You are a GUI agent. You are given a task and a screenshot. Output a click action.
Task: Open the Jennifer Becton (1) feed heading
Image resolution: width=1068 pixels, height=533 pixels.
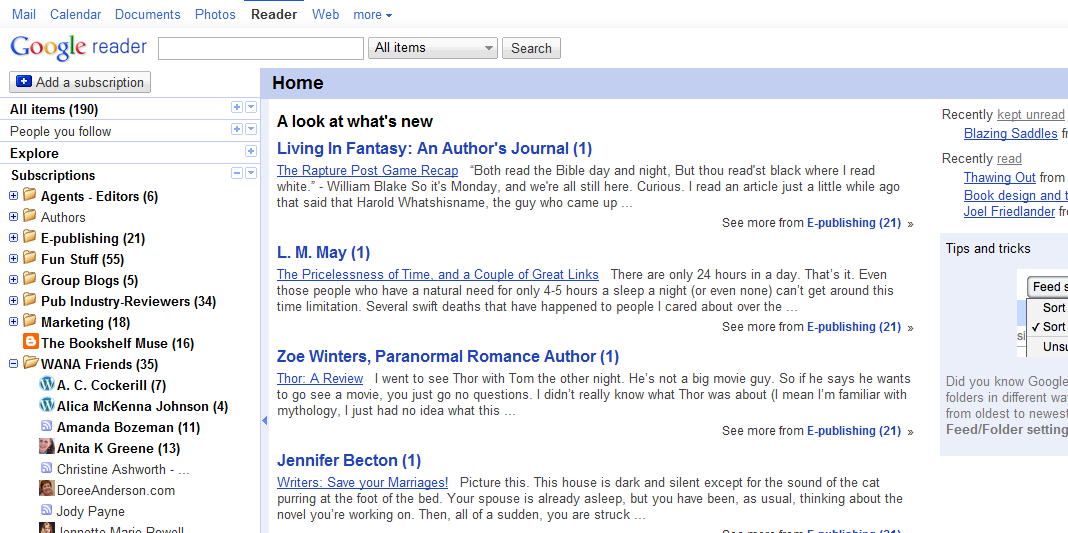pyautogui.click(x=349, y=460)
